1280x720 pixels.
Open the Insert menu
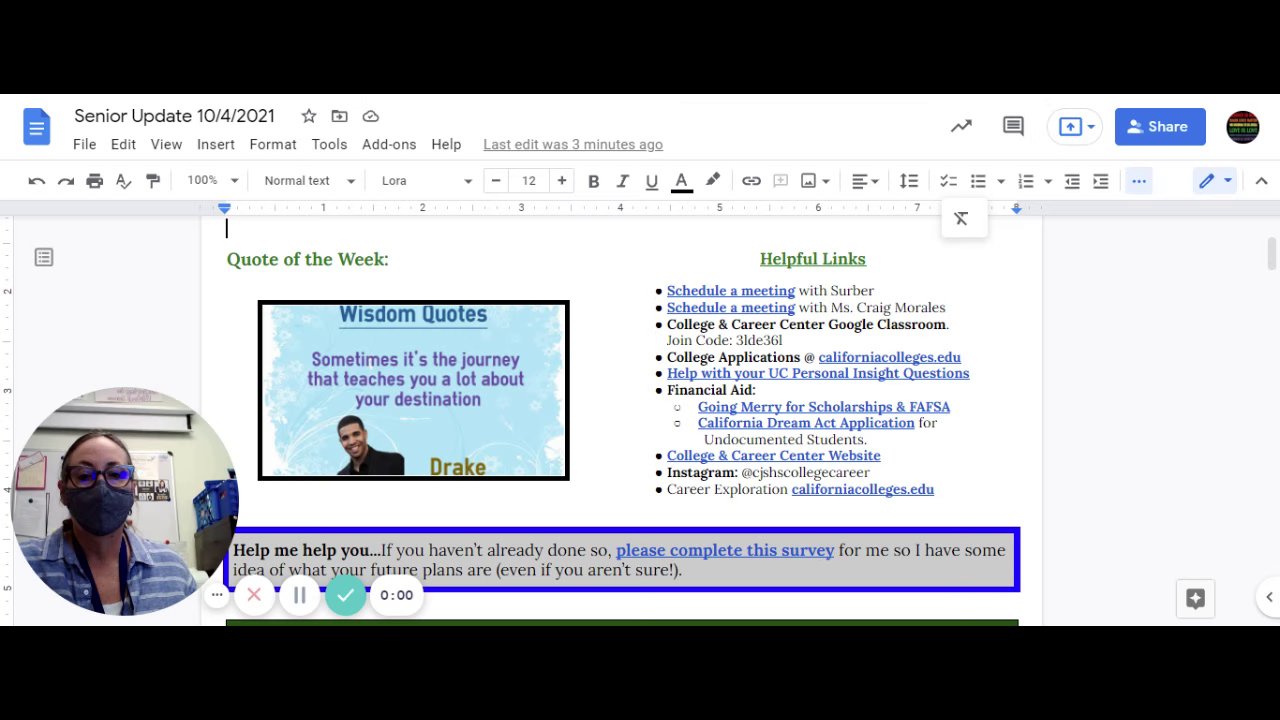tap(215, 144)
